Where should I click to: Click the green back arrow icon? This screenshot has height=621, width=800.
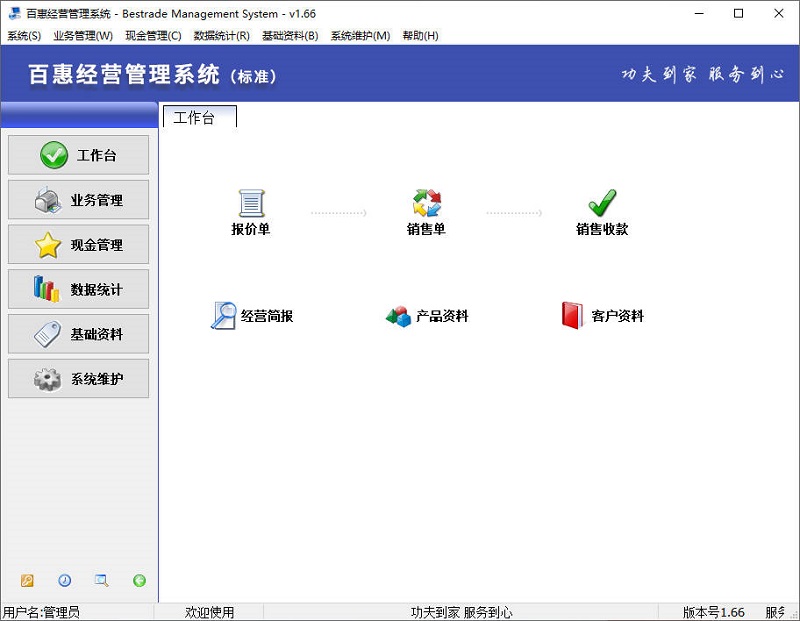(x=140, y=580)
